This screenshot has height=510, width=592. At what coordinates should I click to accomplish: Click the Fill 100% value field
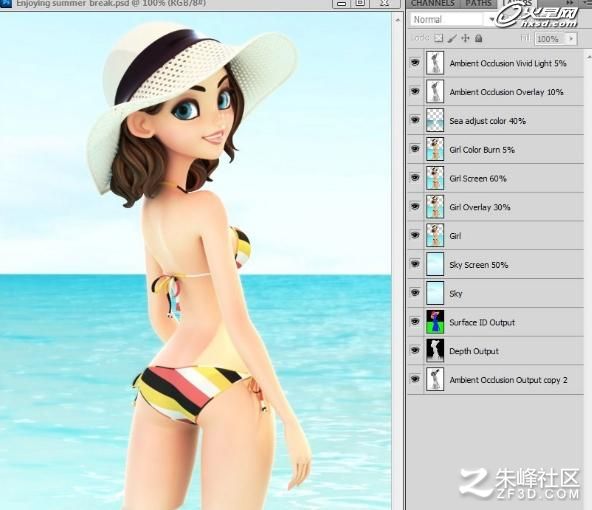[x=550, y=39]
